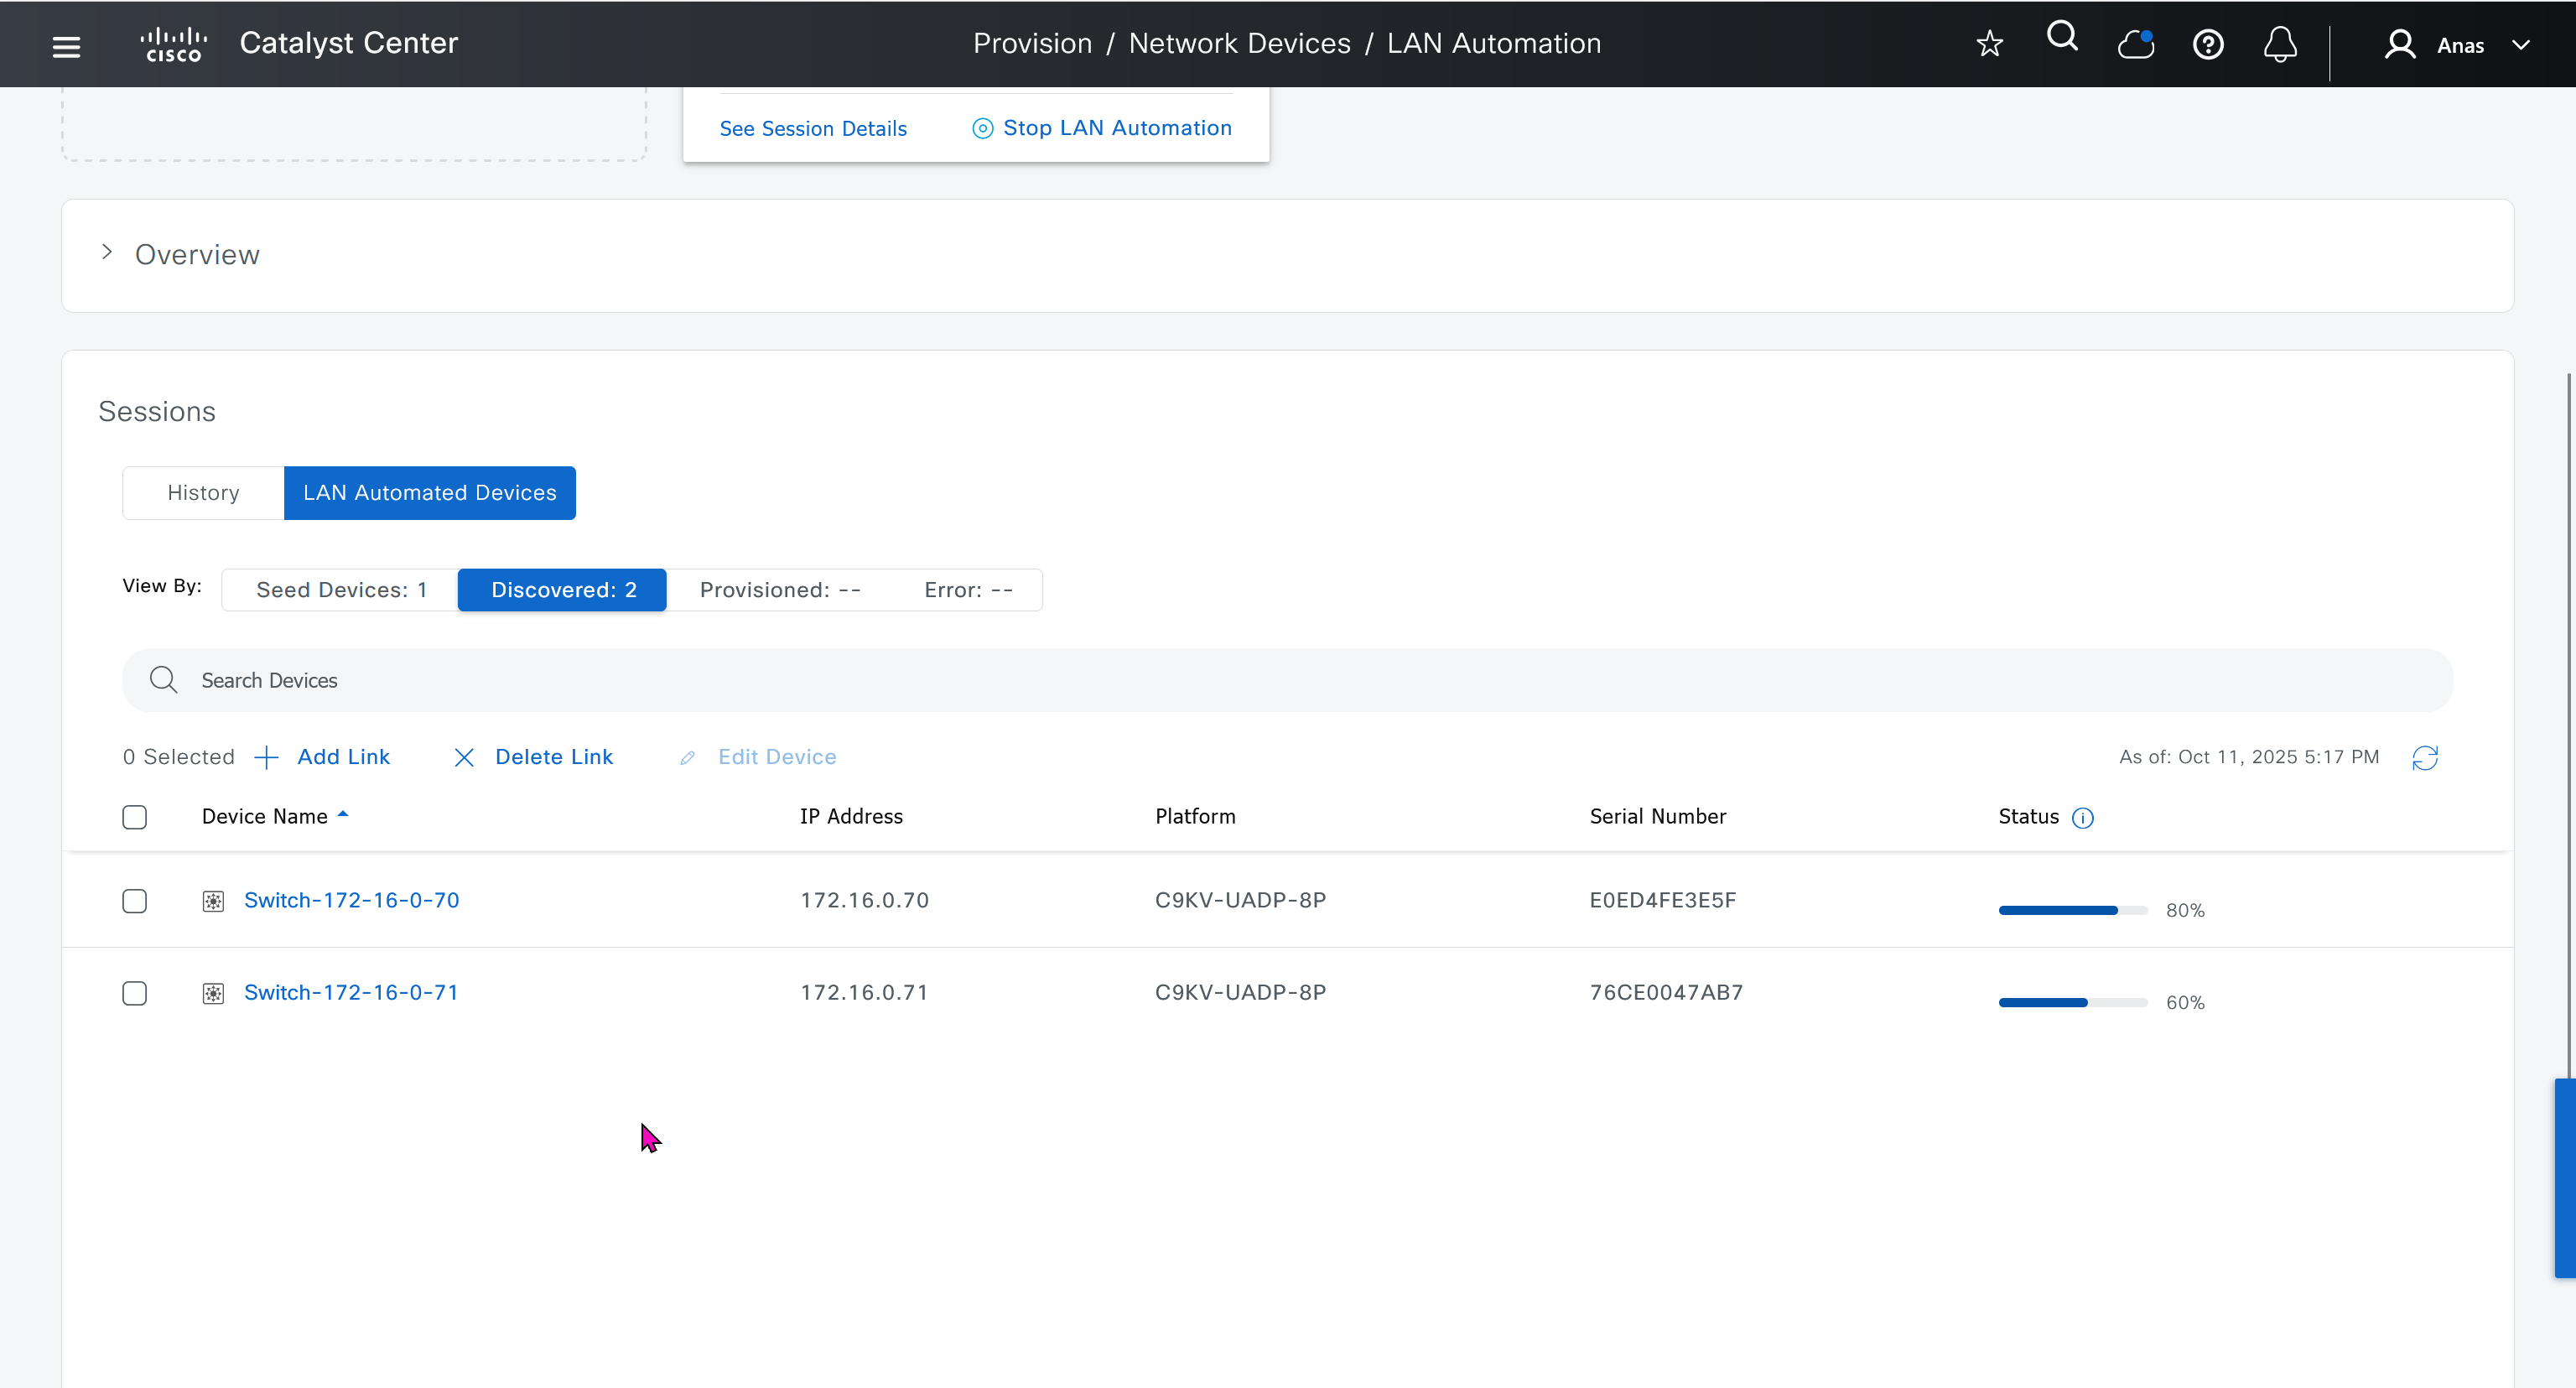
Task: Open the notifications bell
Action: coord(2280,44)
